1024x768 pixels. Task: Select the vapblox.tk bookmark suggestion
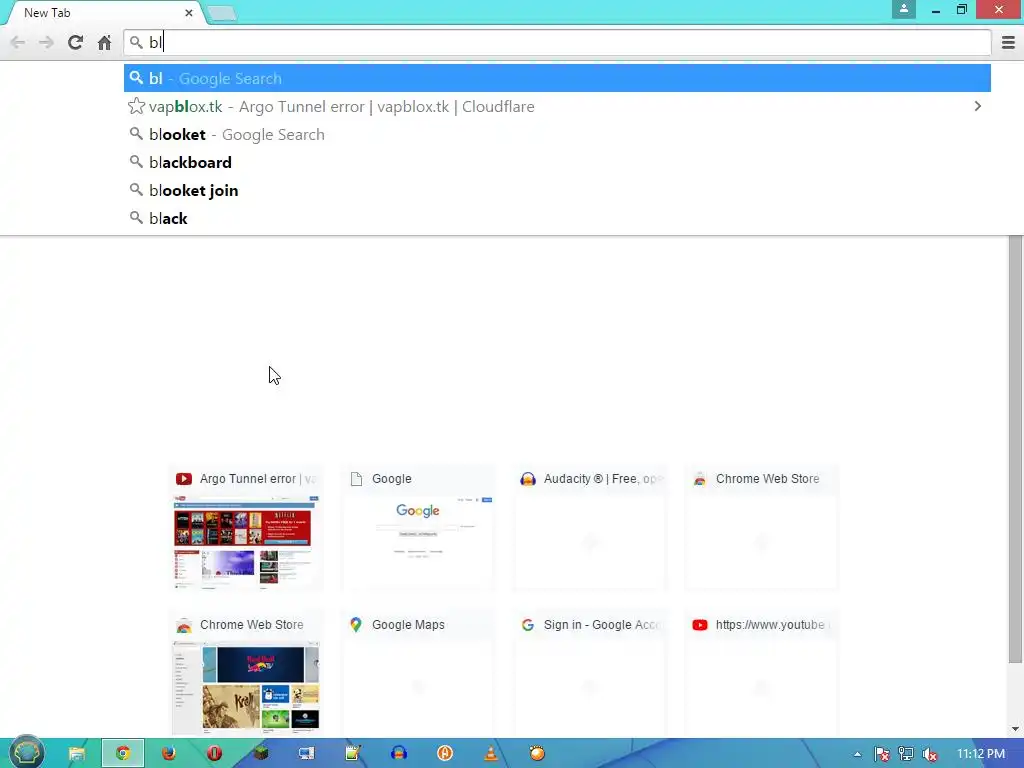pyautogui.click(x=557, y=106)
